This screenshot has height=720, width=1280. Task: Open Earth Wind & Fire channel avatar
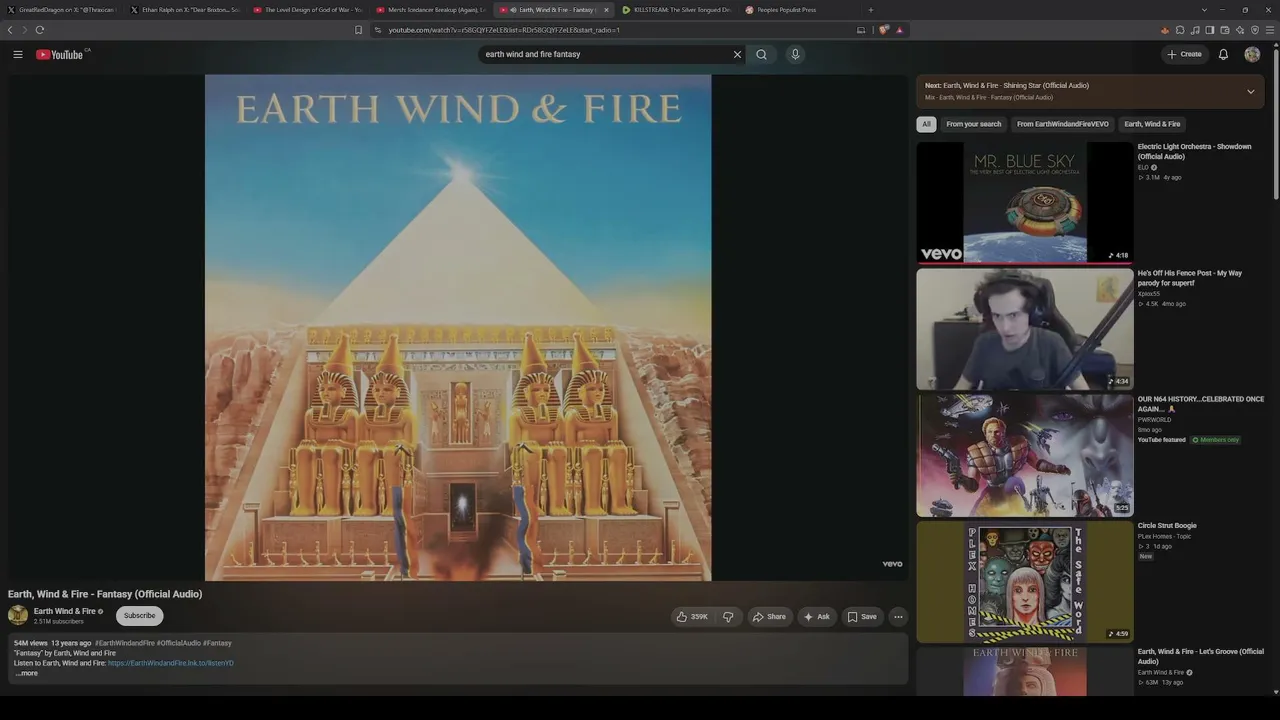pyautogui.click(x=18, y=615)
